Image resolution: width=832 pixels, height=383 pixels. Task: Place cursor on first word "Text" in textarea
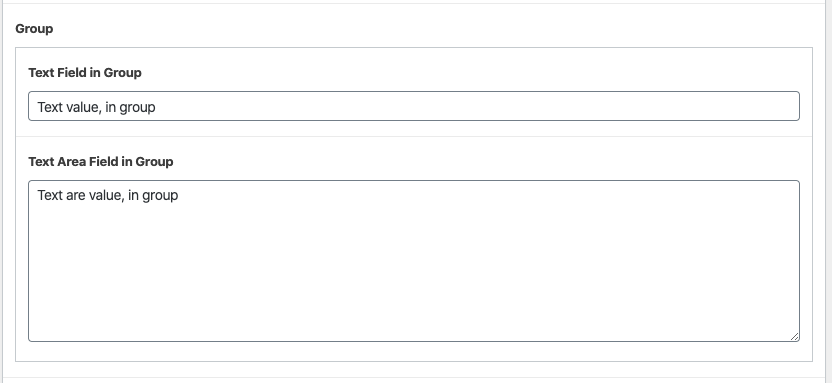[50, 195]
